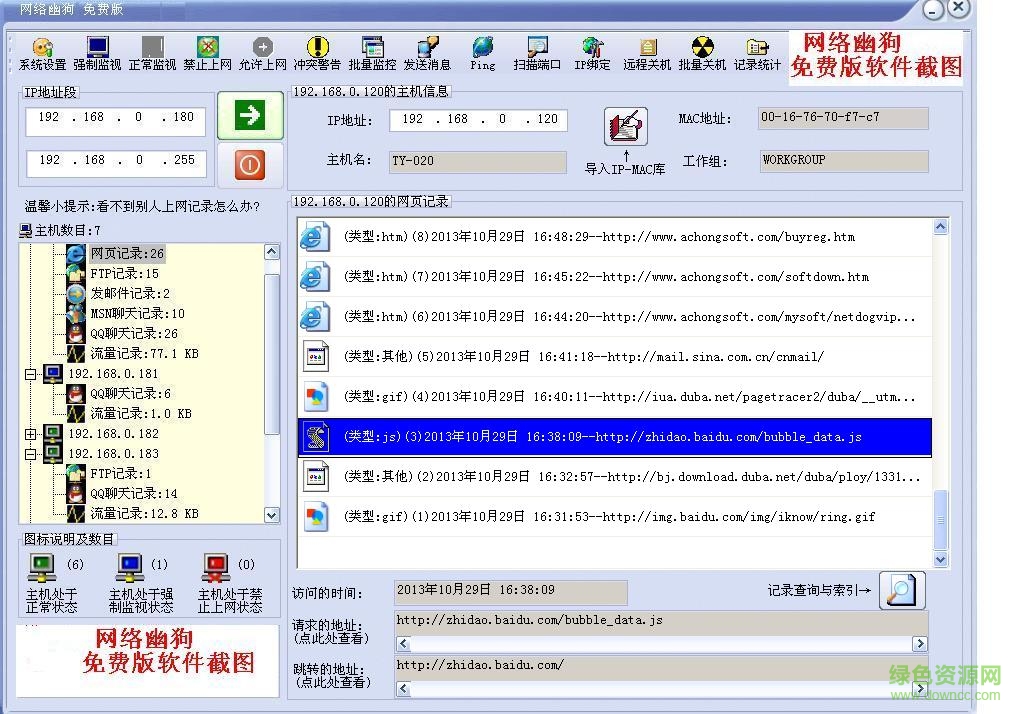Start scan with green arrow button
The image size is (1024, 714).
(x=249, y=115)
